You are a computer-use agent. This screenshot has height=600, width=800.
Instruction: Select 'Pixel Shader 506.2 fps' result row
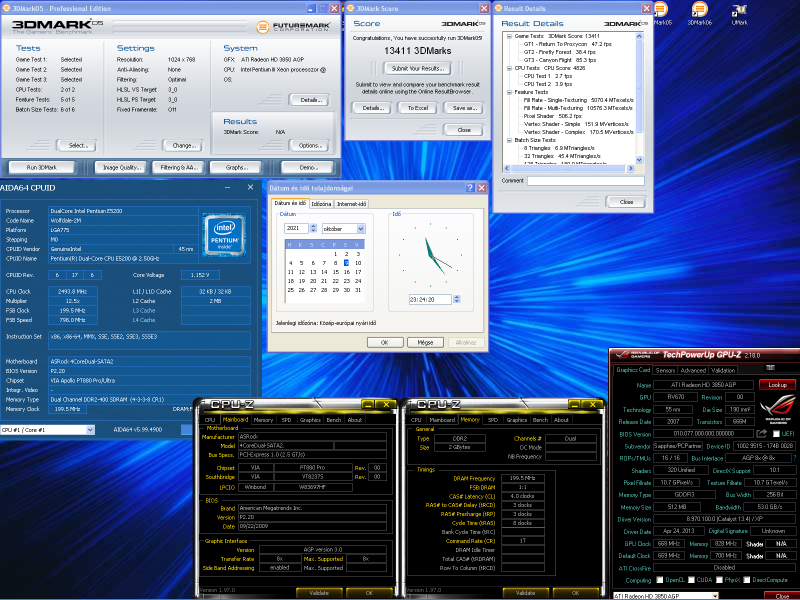552,116
